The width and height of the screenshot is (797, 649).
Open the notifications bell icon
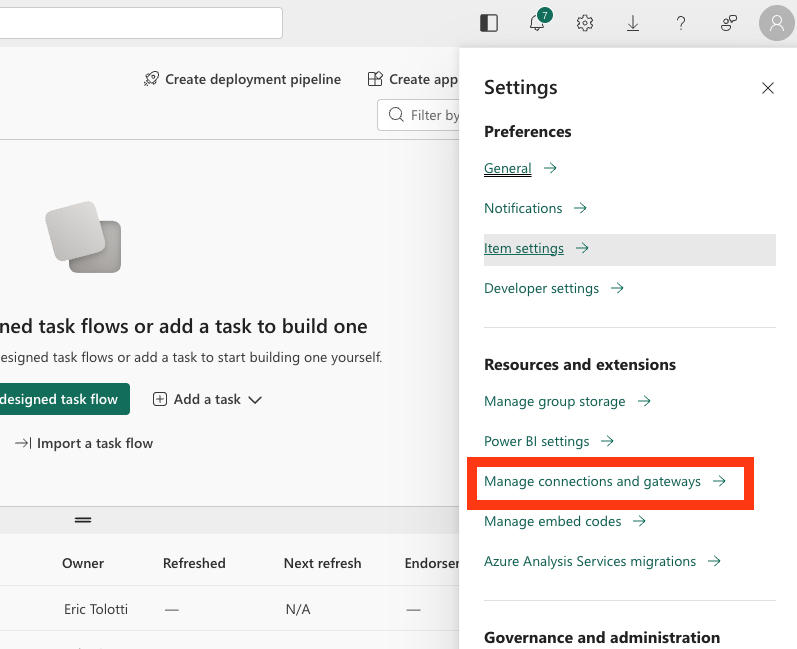click(538, 23)
